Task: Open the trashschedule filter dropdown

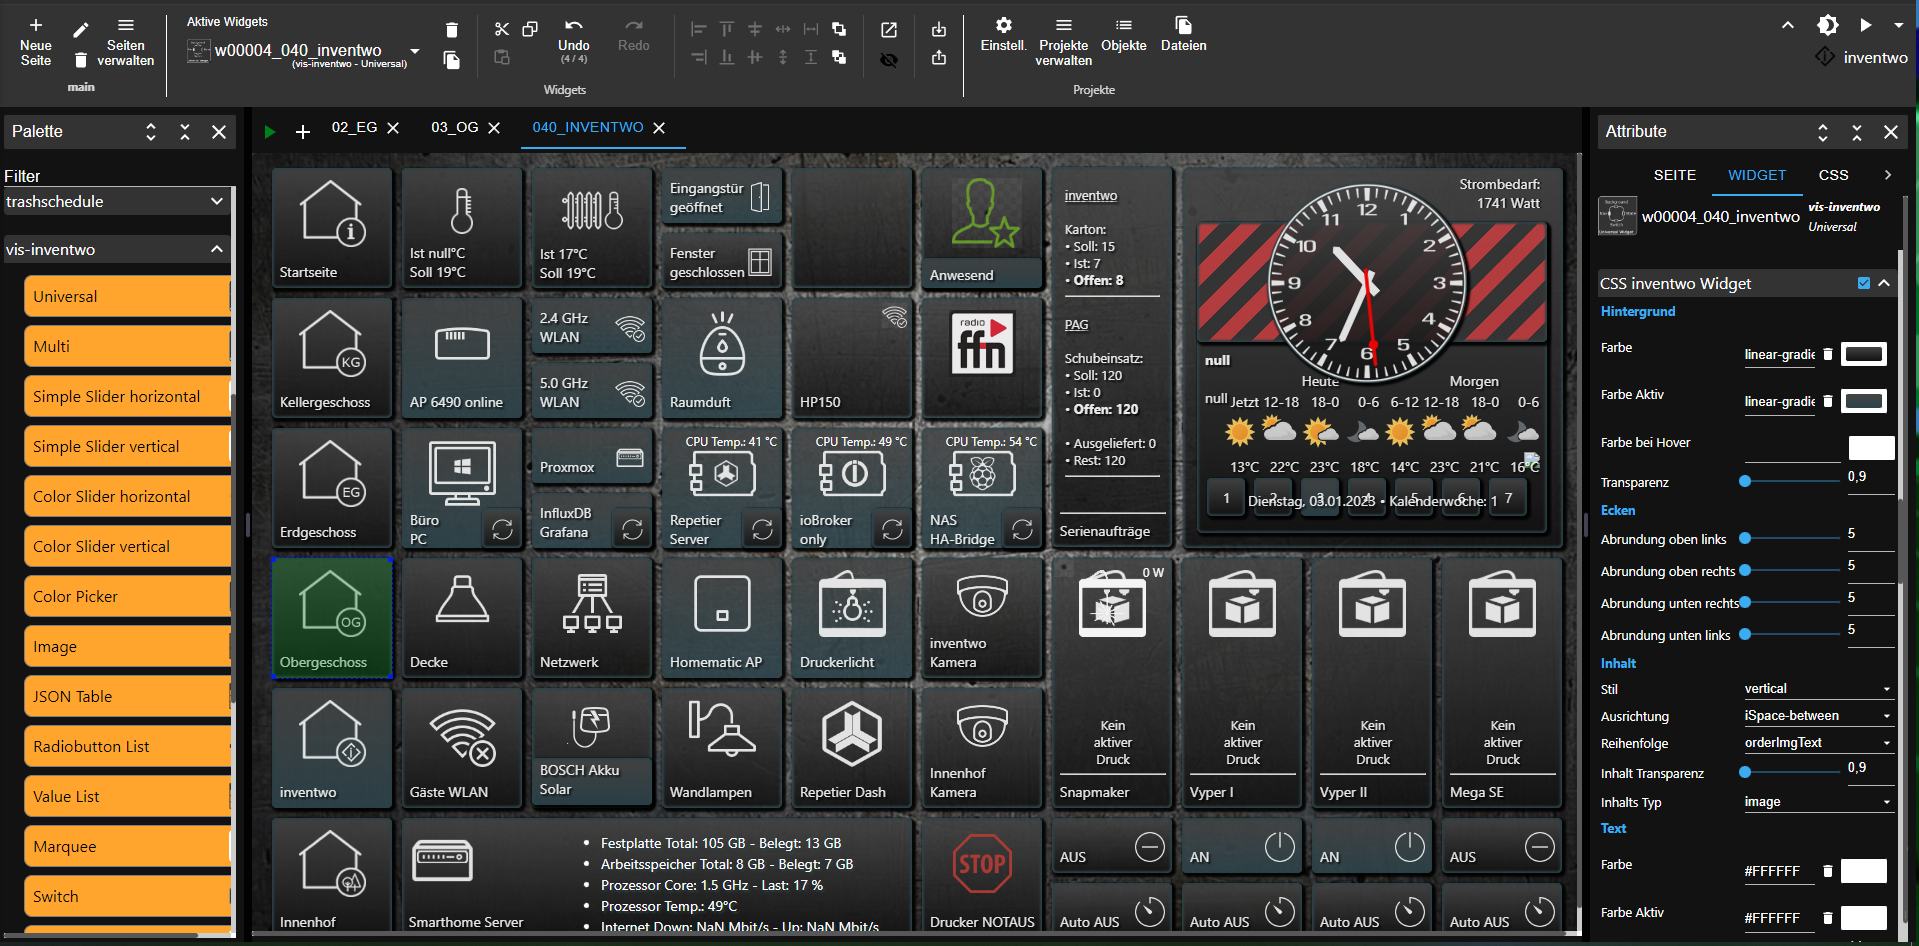Action: (116, 201)
